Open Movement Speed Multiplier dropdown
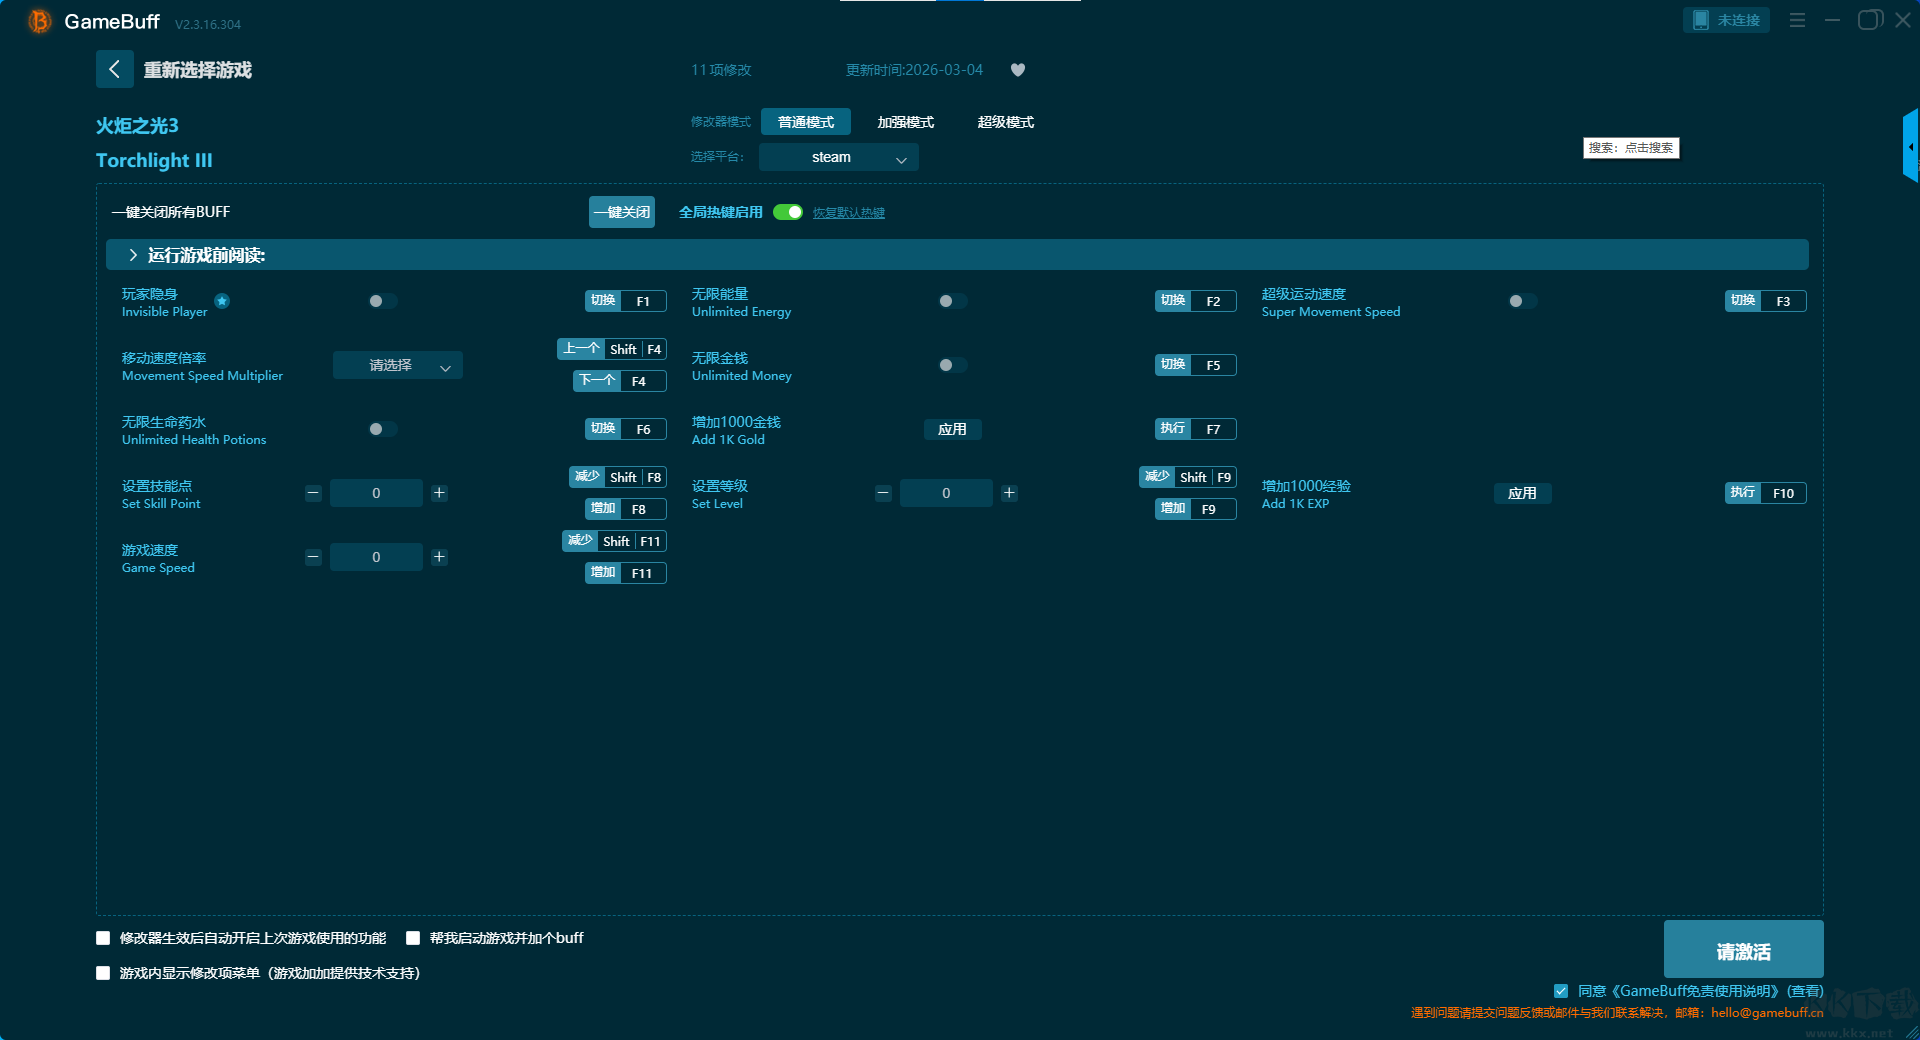 coord(397,366)
